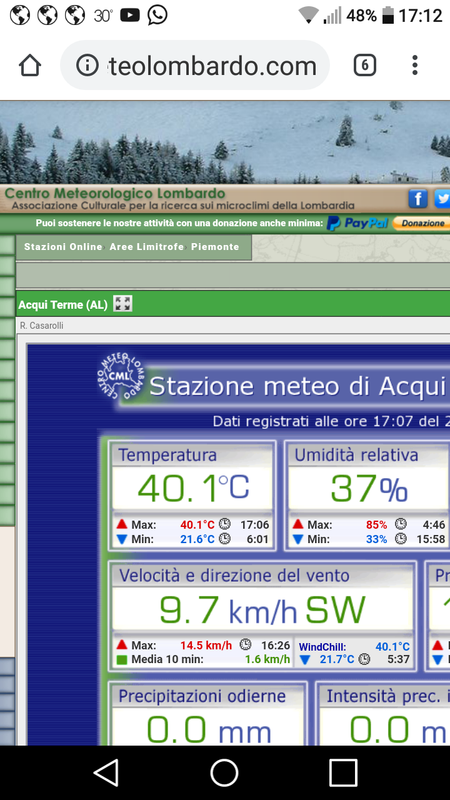Click the 0.0 mm Precipitazioni odierne value
This screenshot has width=450, height=800.
tap(209, 731)
